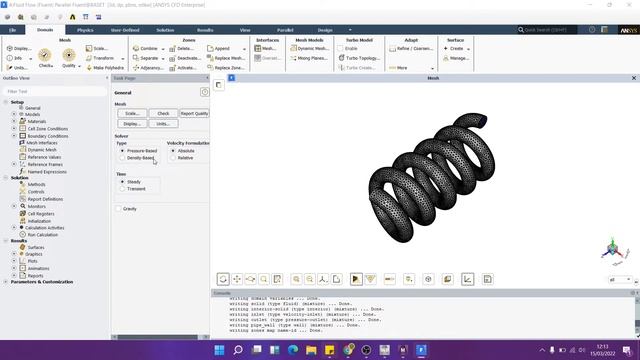Select Steady time option

[x=122, y=182]
